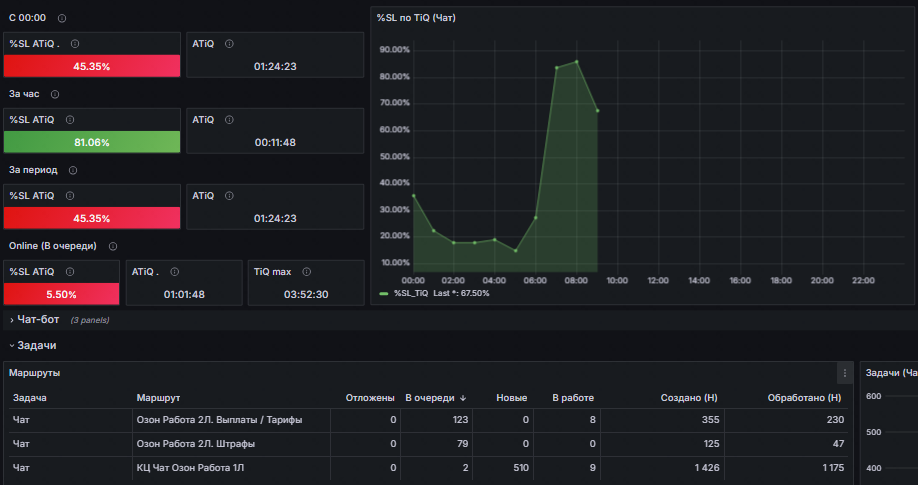
Task: Open Маршруты panel three-dot menu
Action: coord(844,373)
